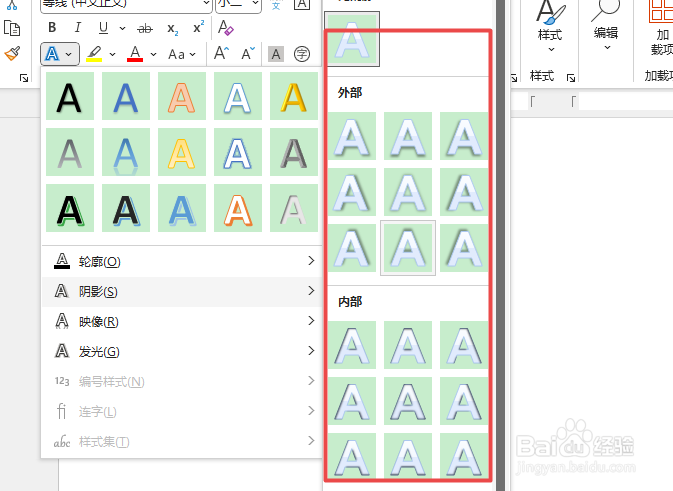Pick first inner shadow preset under 内部
Viewport: 673px width, 491px height.
tap(352, 345)
